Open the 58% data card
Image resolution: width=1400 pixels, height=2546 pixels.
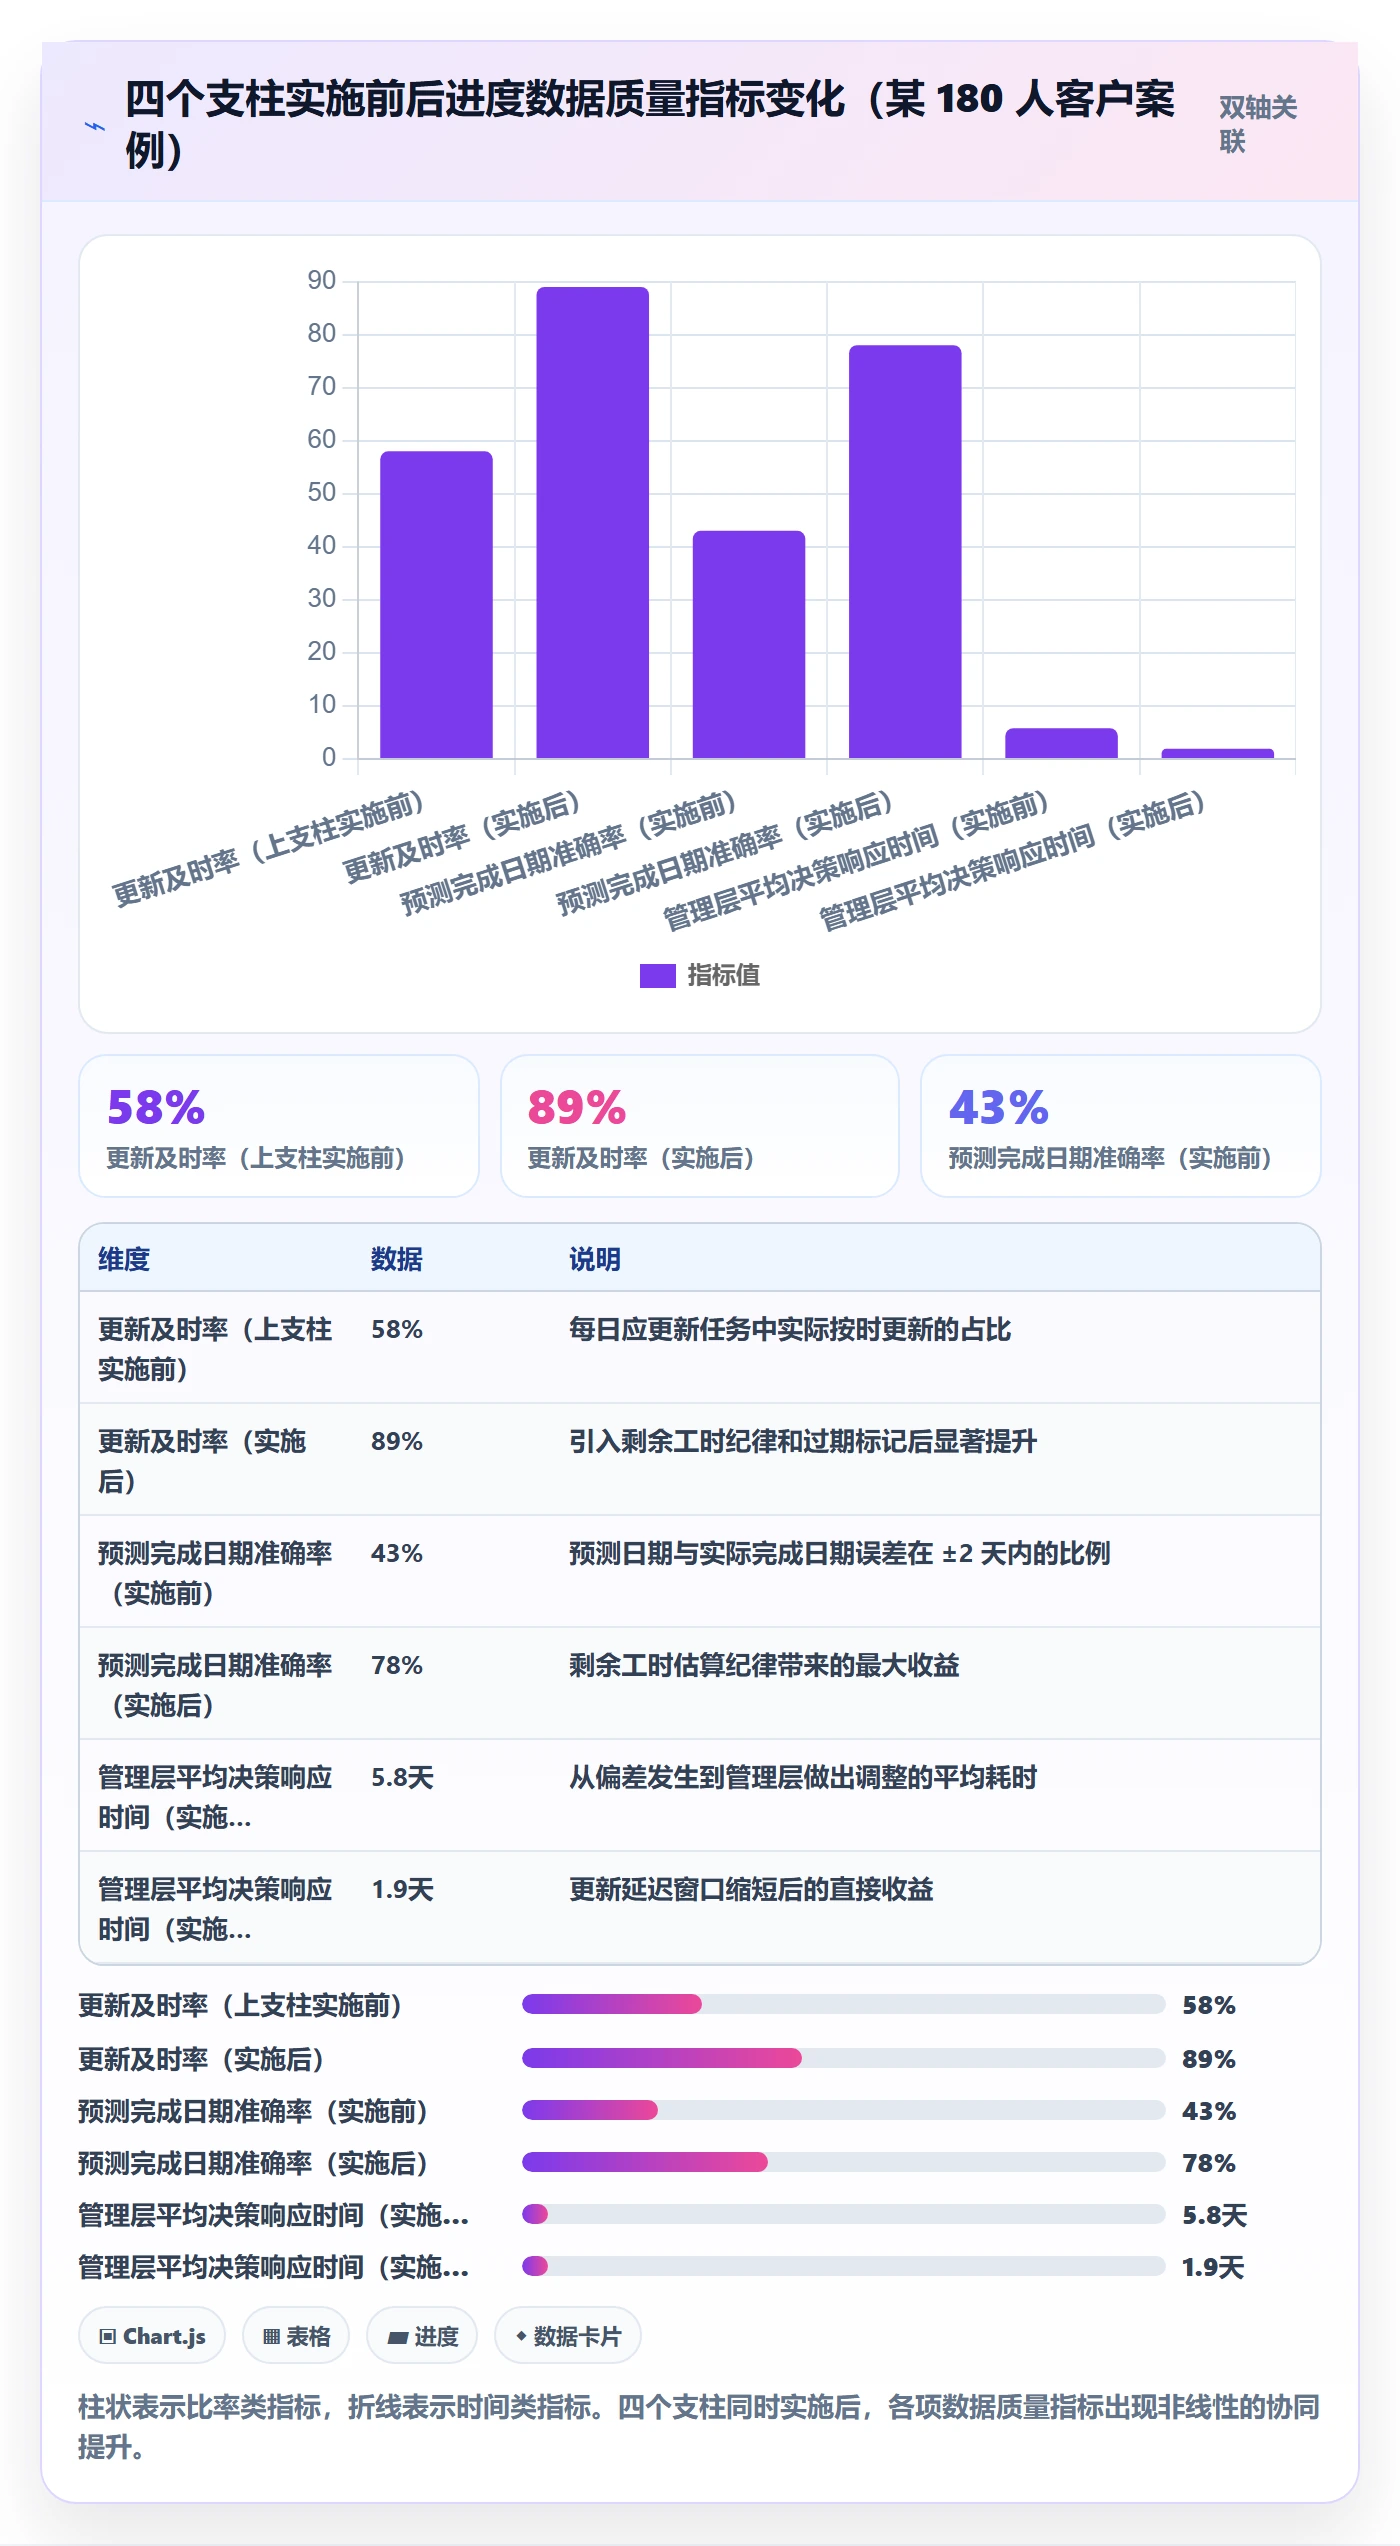pos(279,1126)
